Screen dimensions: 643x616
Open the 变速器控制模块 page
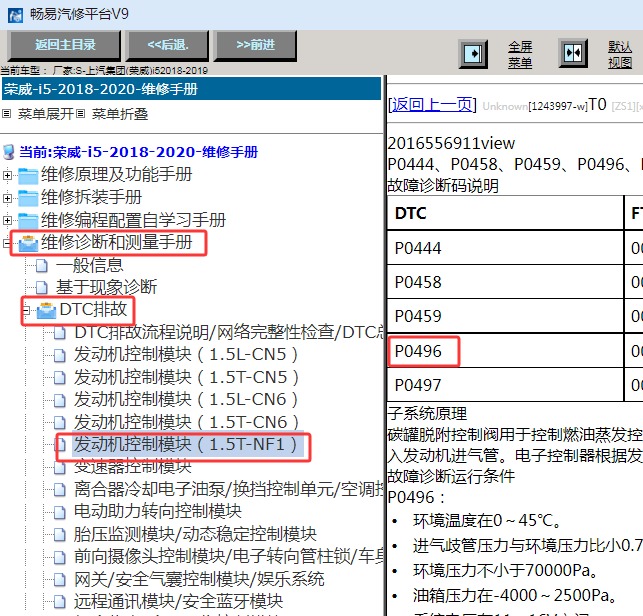(132, 467)
